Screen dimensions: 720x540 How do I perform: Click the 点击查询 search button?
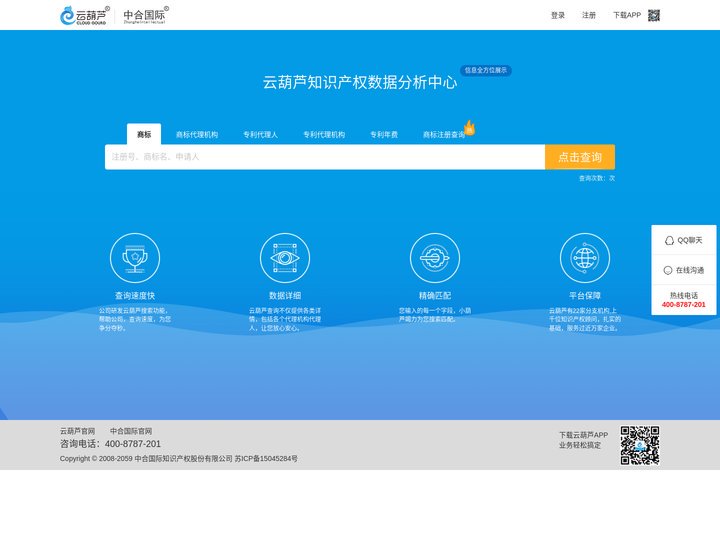point(580,157)
